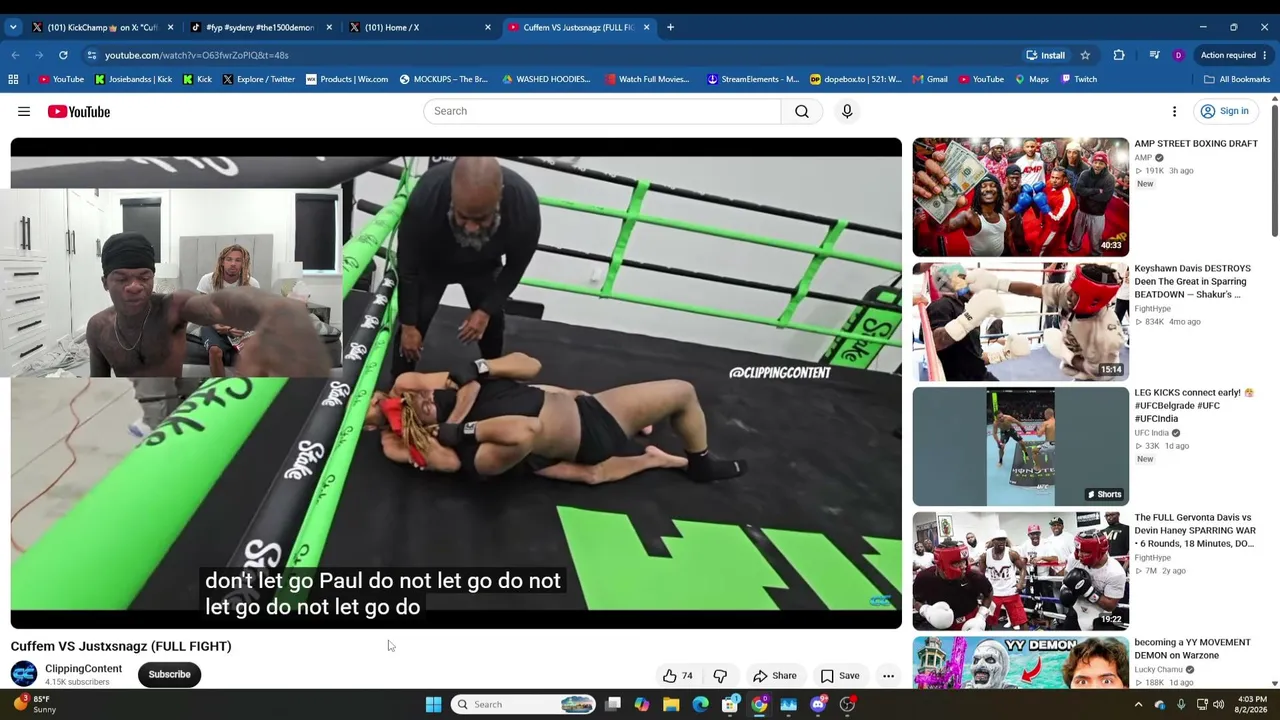Open the Gmail bookmark
Viewport: 1280px width, 720px height.
930,79
